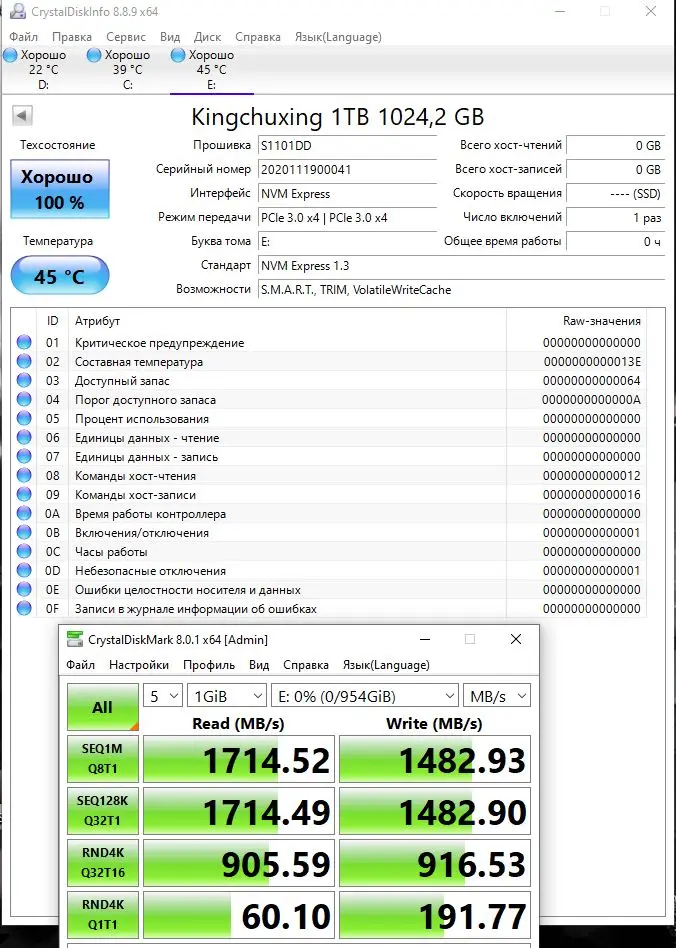Click the serial number field 2020111900041

(x=347, y=170)
